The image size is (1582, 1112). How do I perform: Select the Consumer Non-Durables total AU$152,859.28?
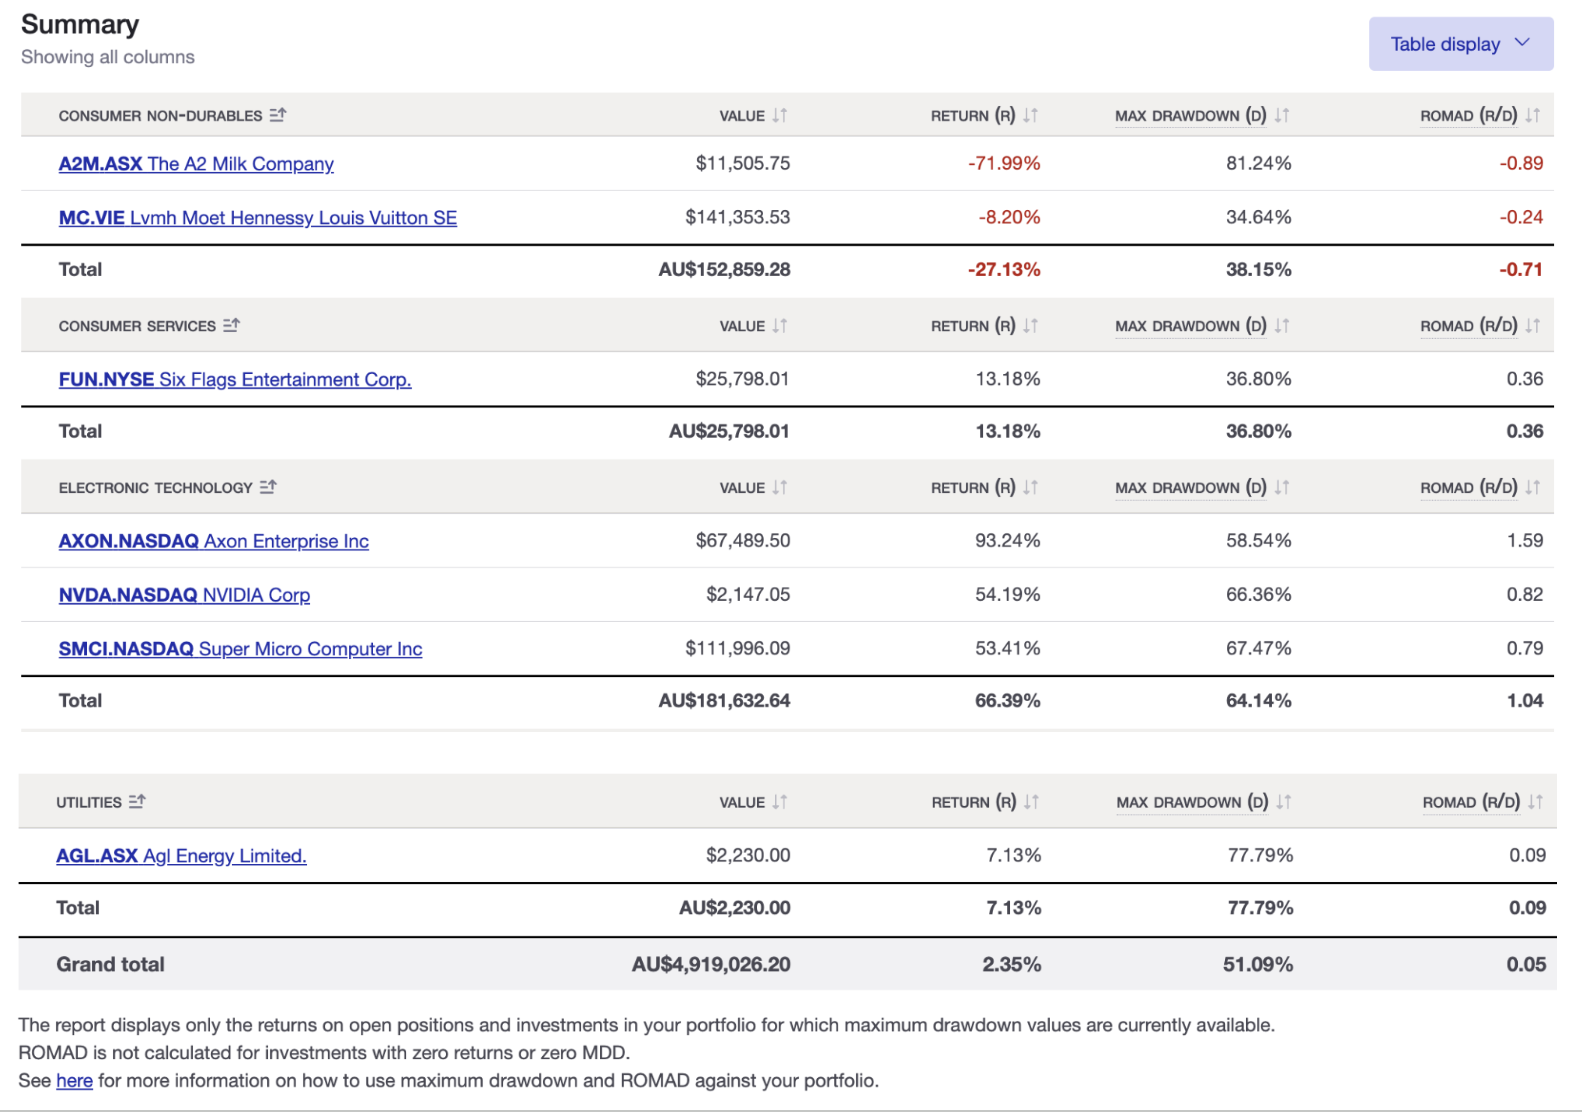724,270
